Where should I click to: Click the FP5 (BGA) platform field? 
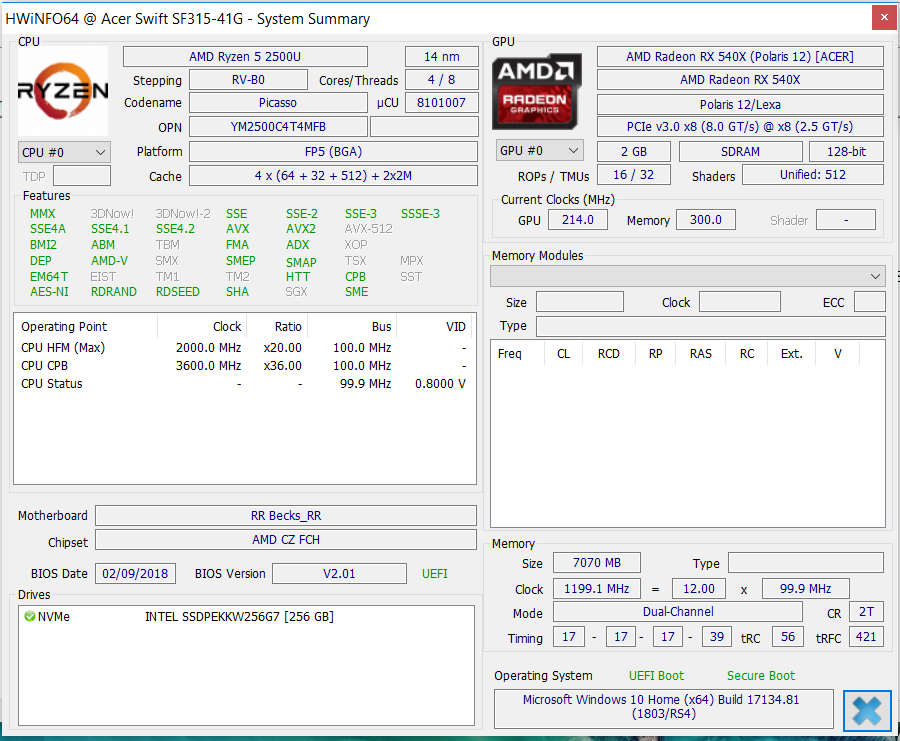point(333,152)
